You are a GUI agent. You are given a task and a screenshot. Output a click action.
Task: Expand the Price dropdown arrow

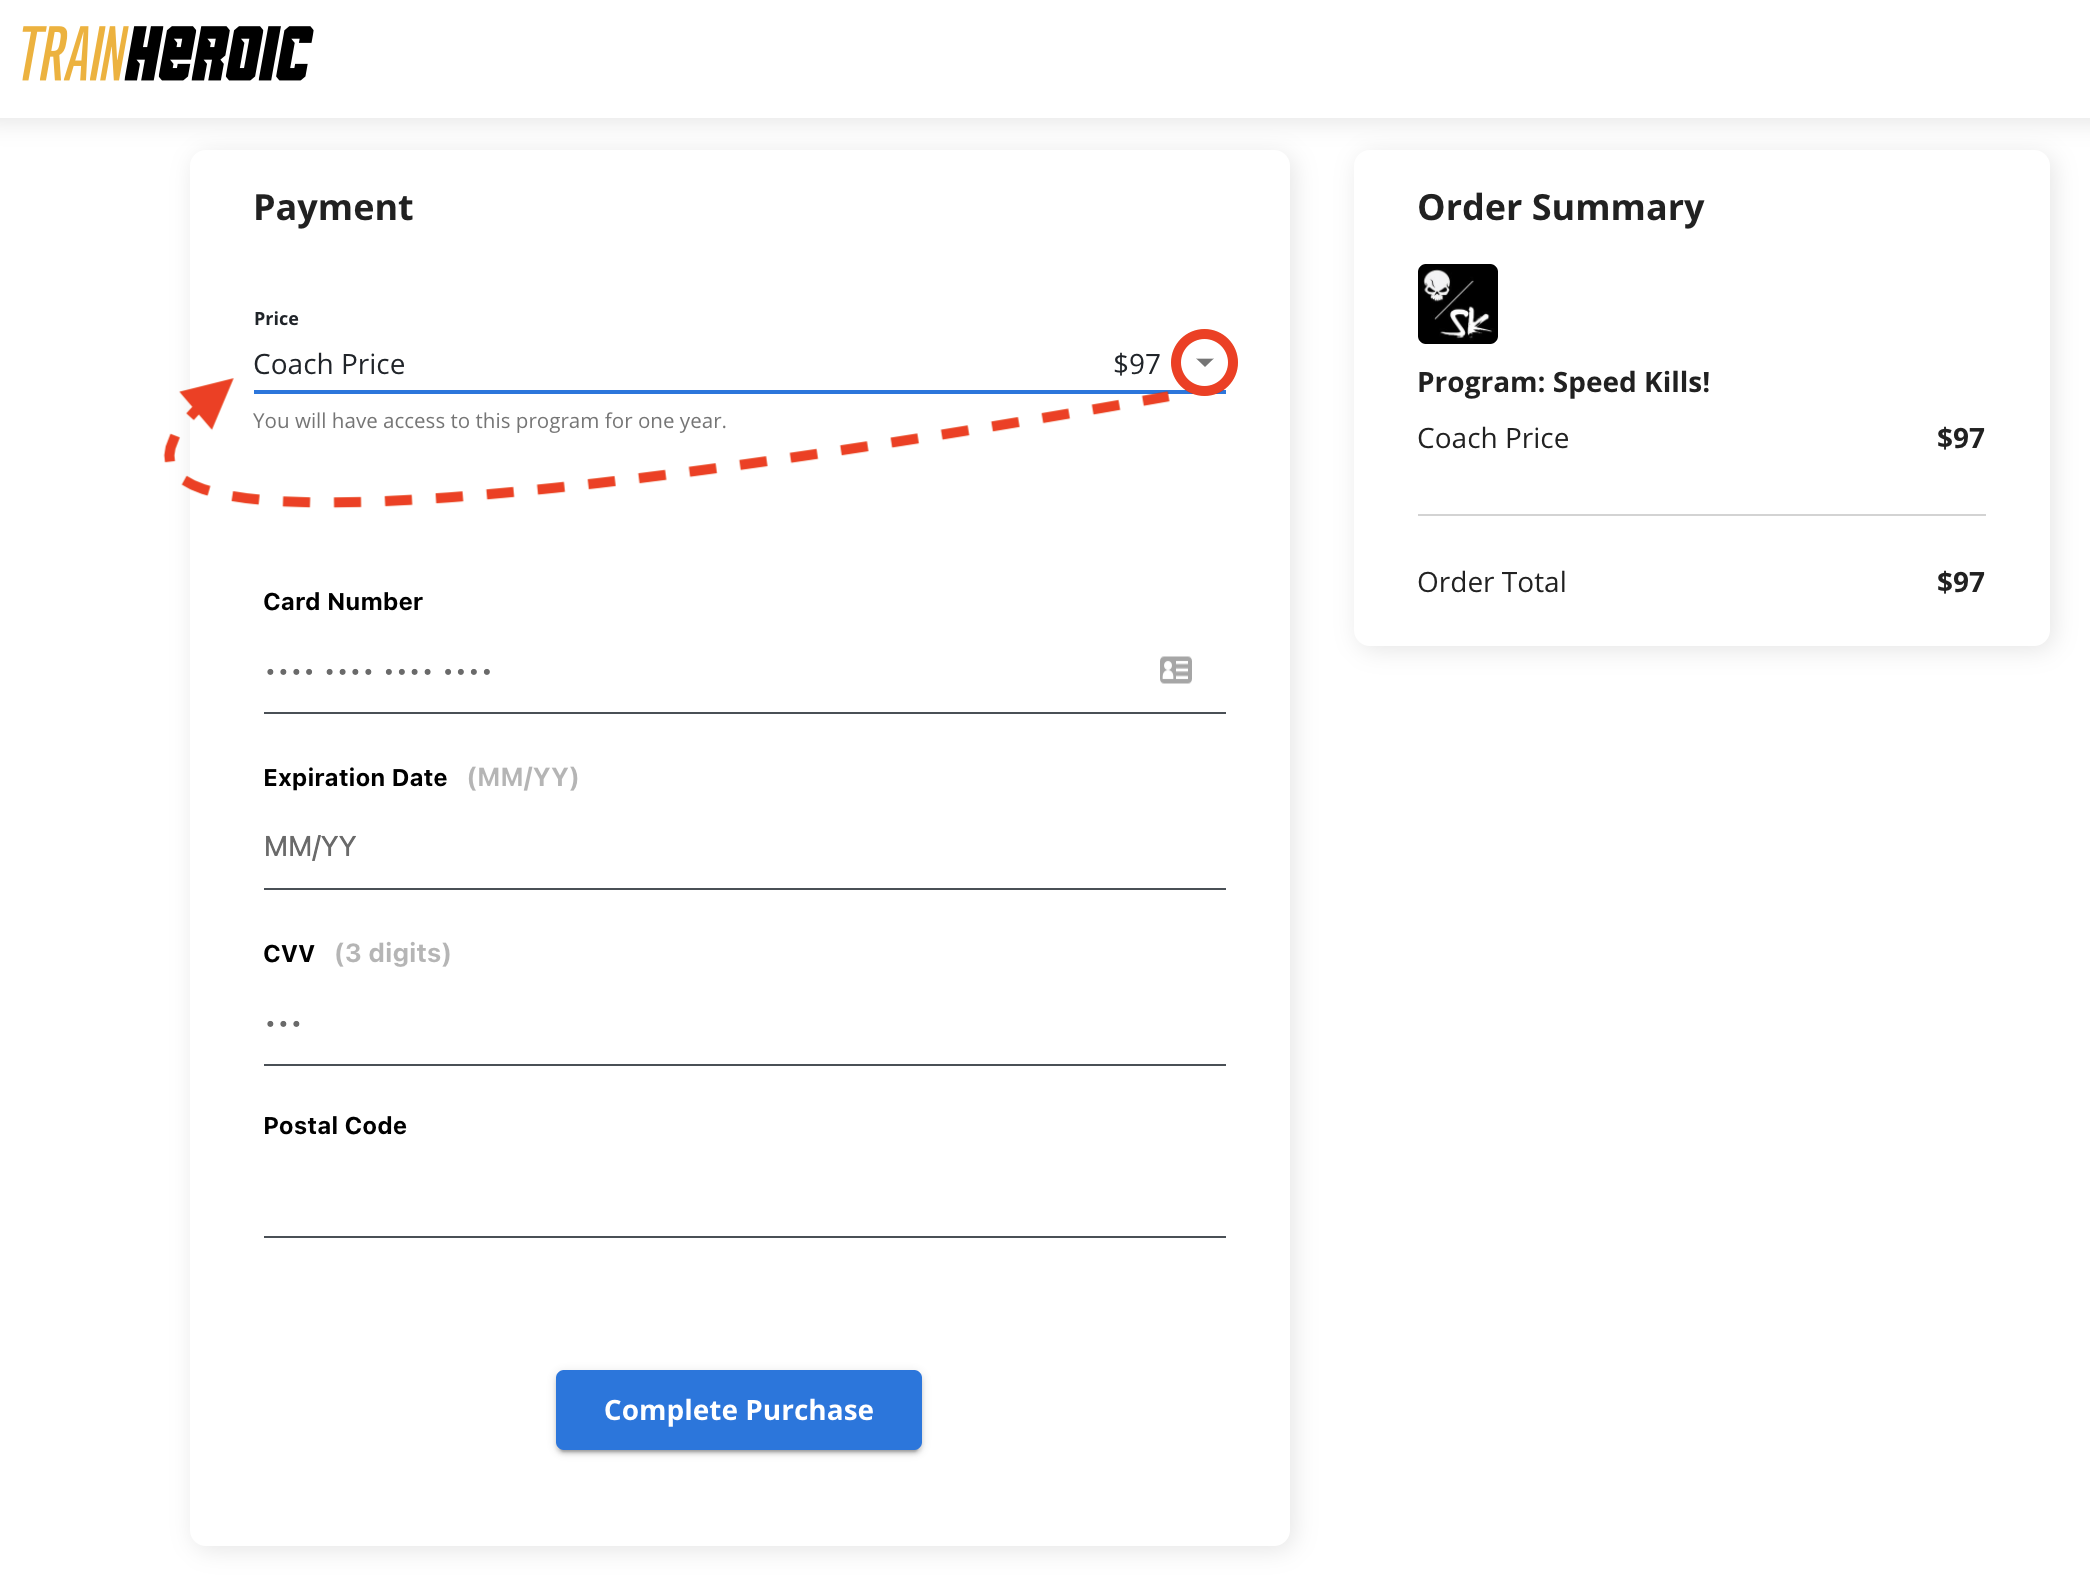point(1205,362)
